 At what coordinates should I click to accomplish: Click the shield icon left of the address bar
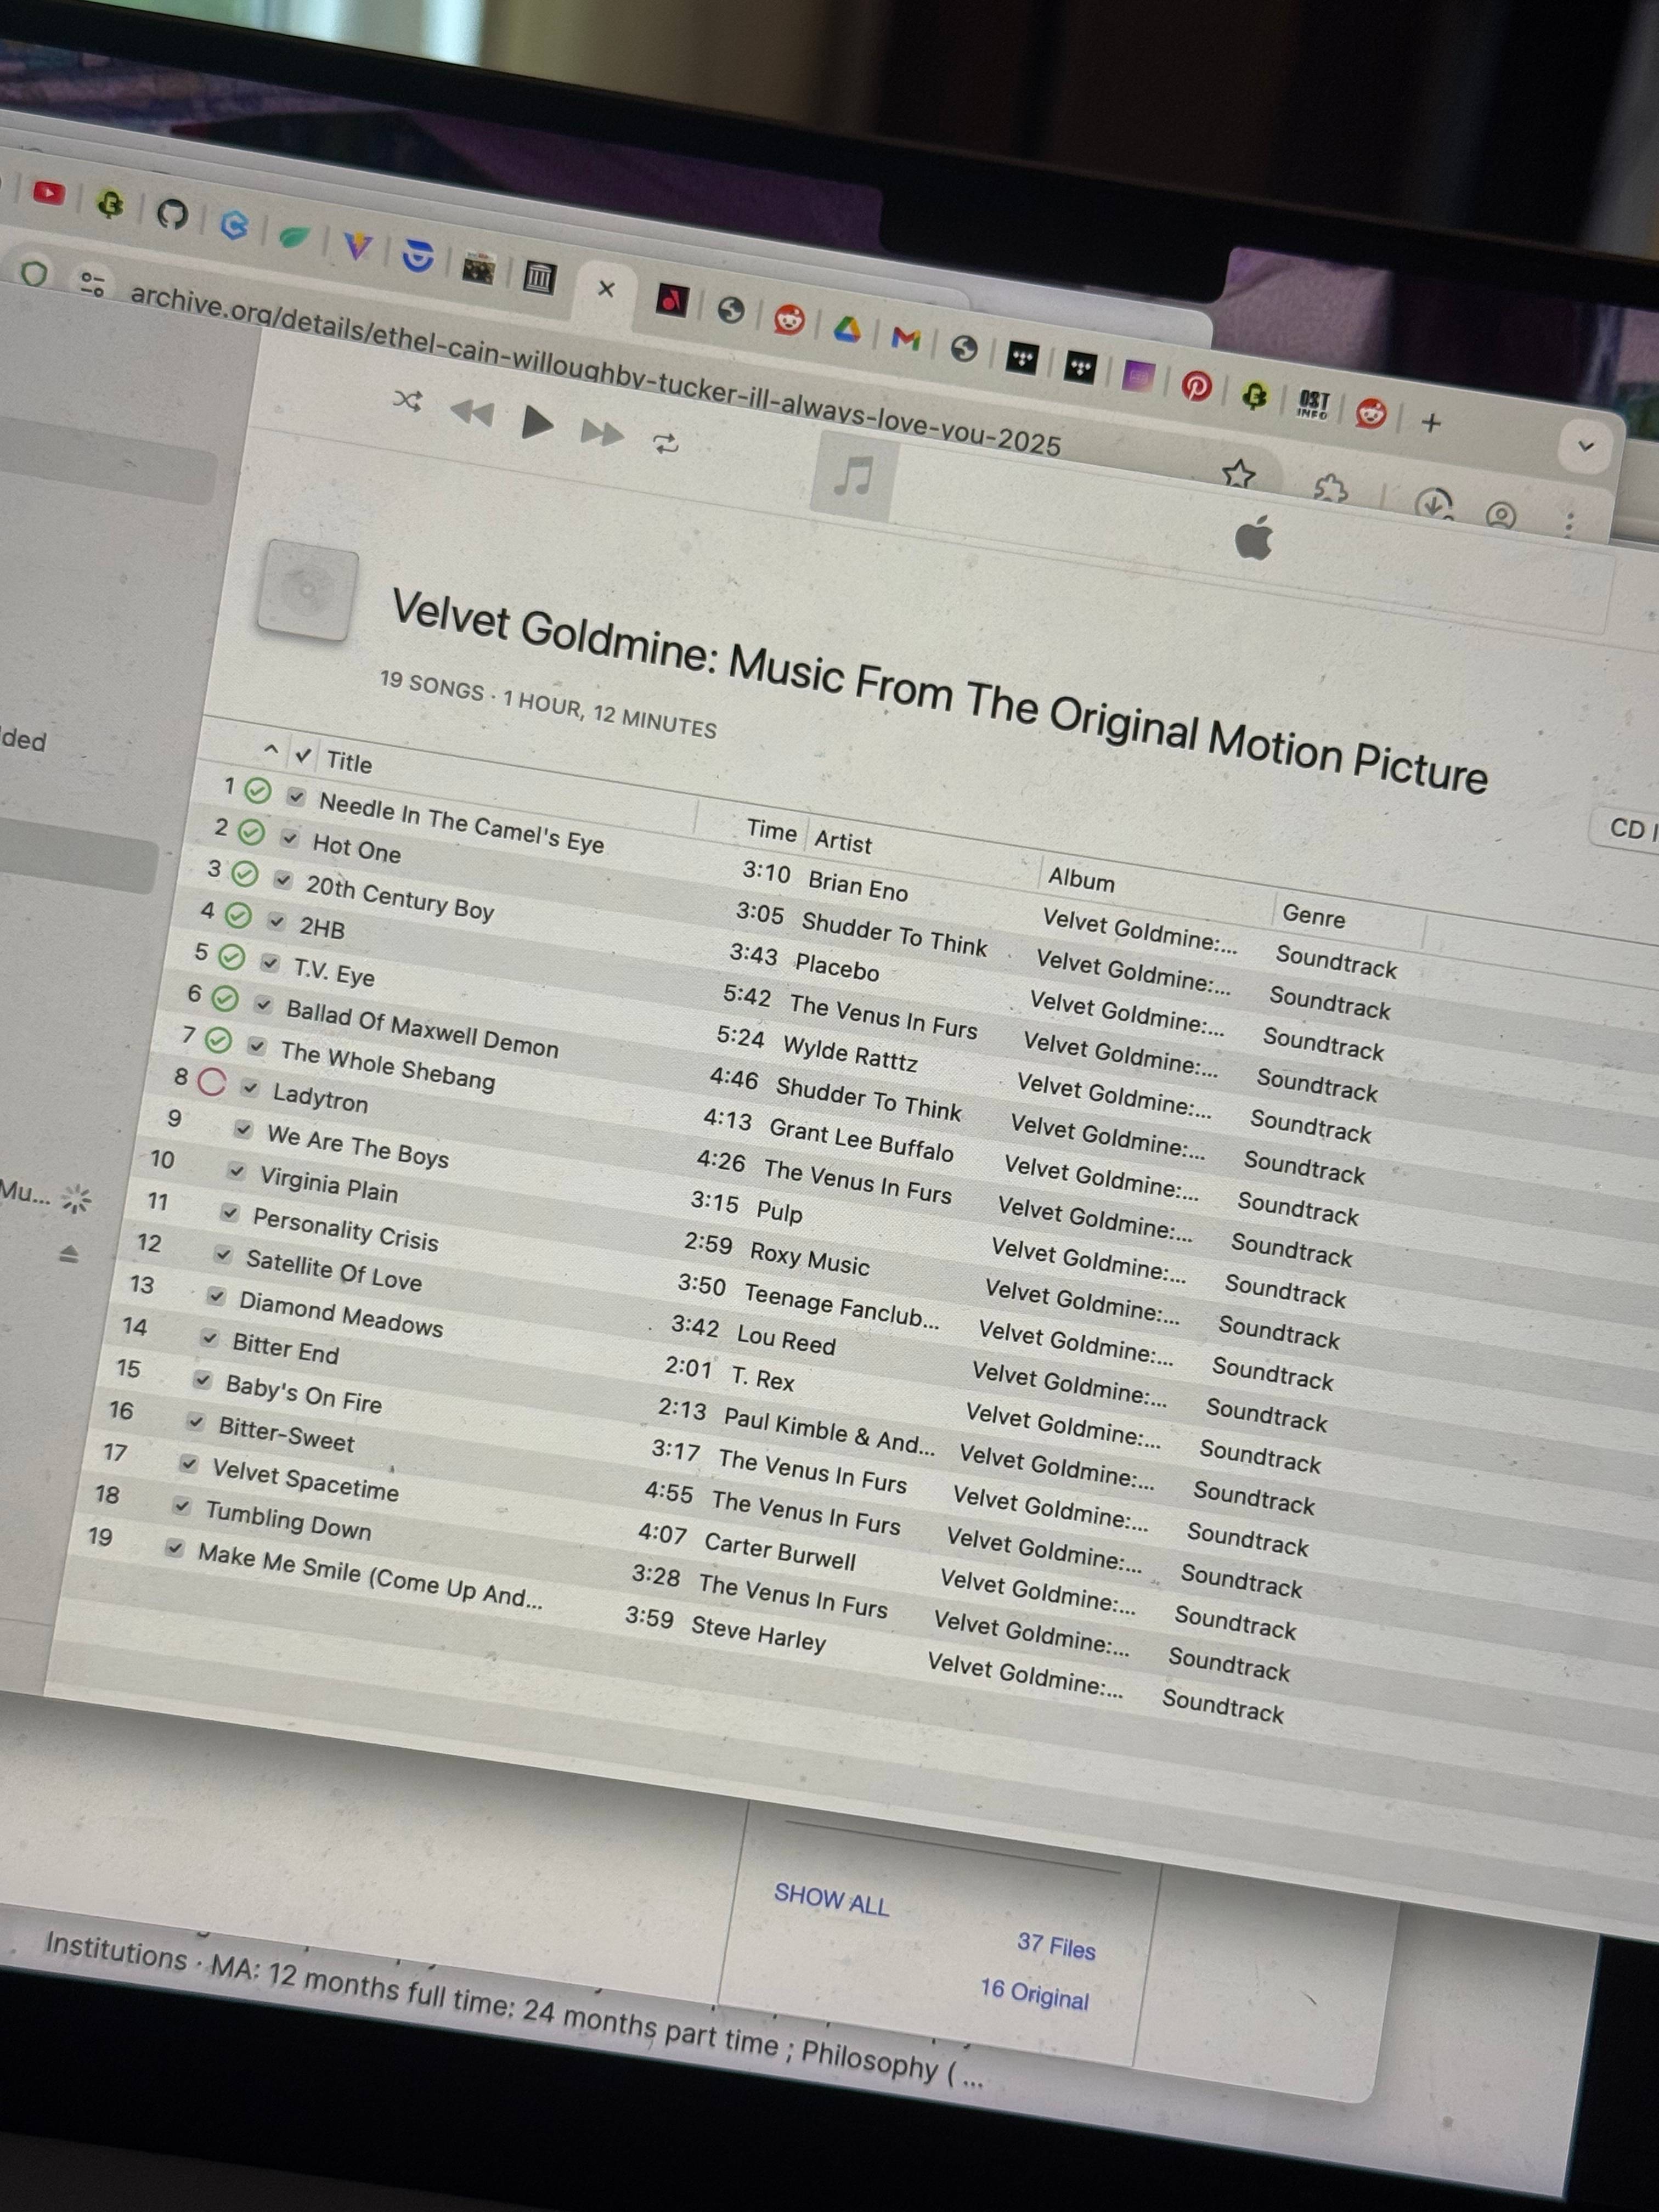click(x=35, y=273)
